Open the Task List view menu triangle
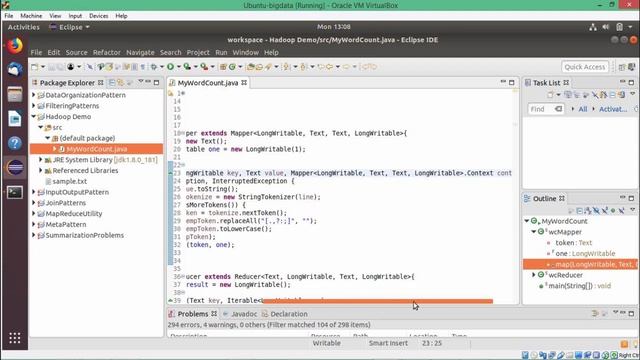 [632, 94]
